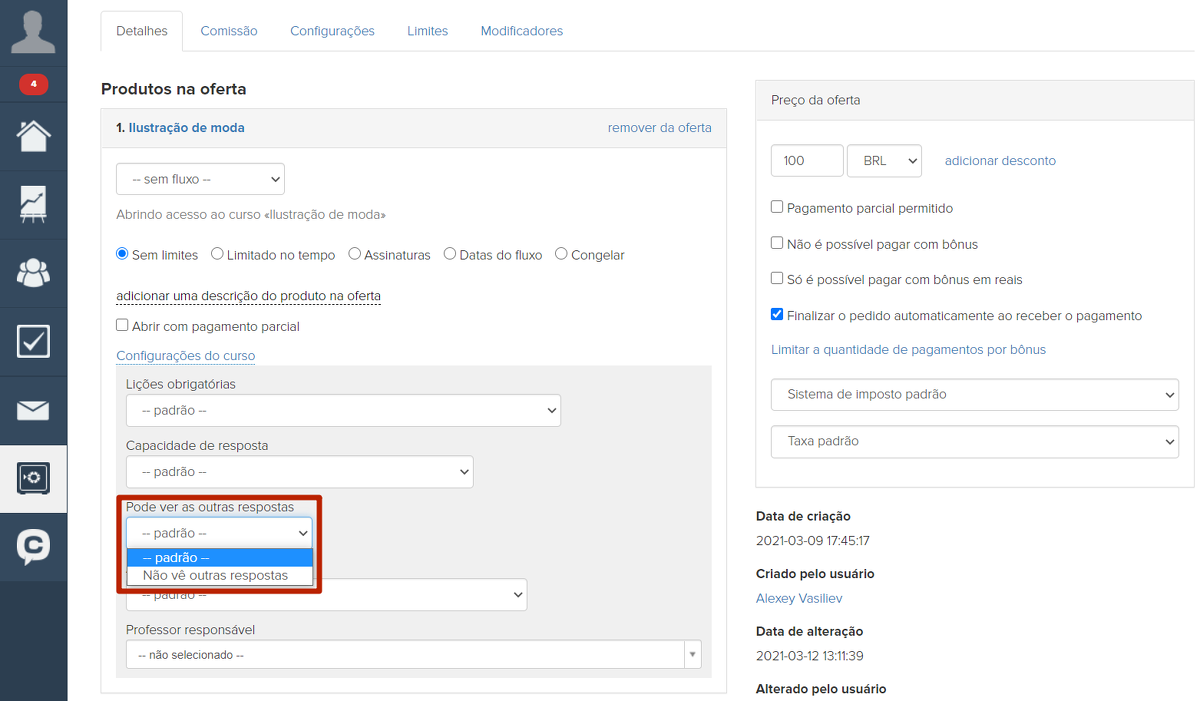Screen dimensions: 1200x701
Task: Open the analytics chart board icon
Action: (x=33, y=204)
